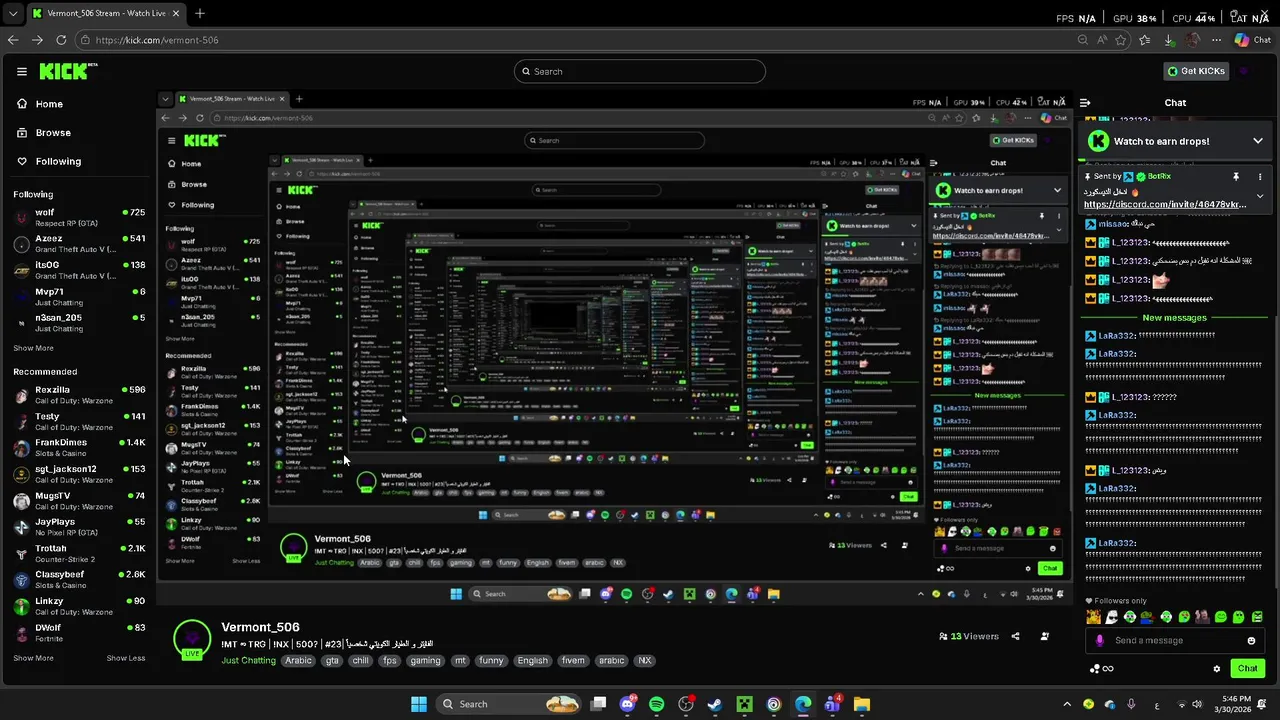Image resolution: width=1280 pixels, height=720 pixels.
Task: Open recommended channel FrankDimes
Action: tap(78, 448)
